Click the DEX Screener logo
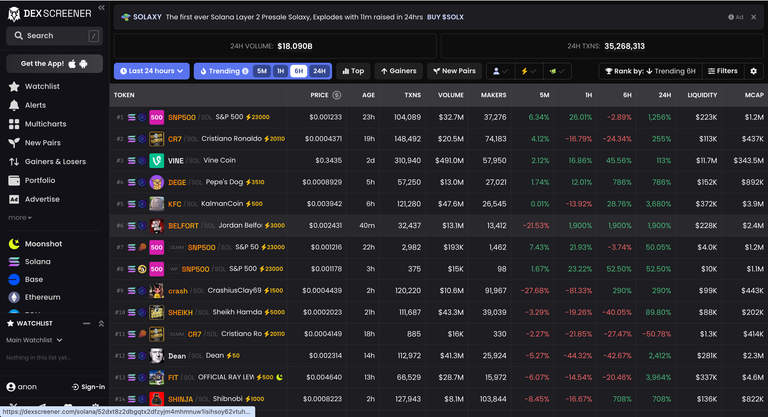The height and width of the screenshot is (417, 768). tap(50, 14)
